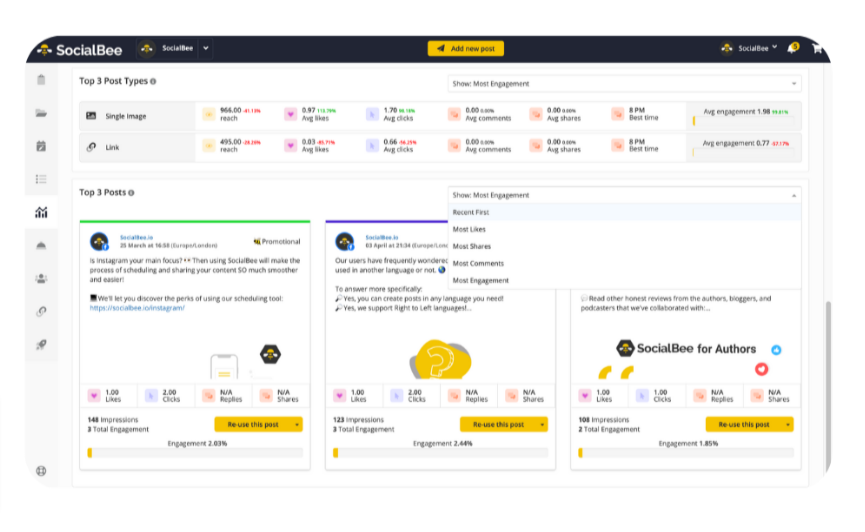This screenshot has width=865, height=532.
Task: Select Most Engagement option in list
Action: [x=624, y=281]
